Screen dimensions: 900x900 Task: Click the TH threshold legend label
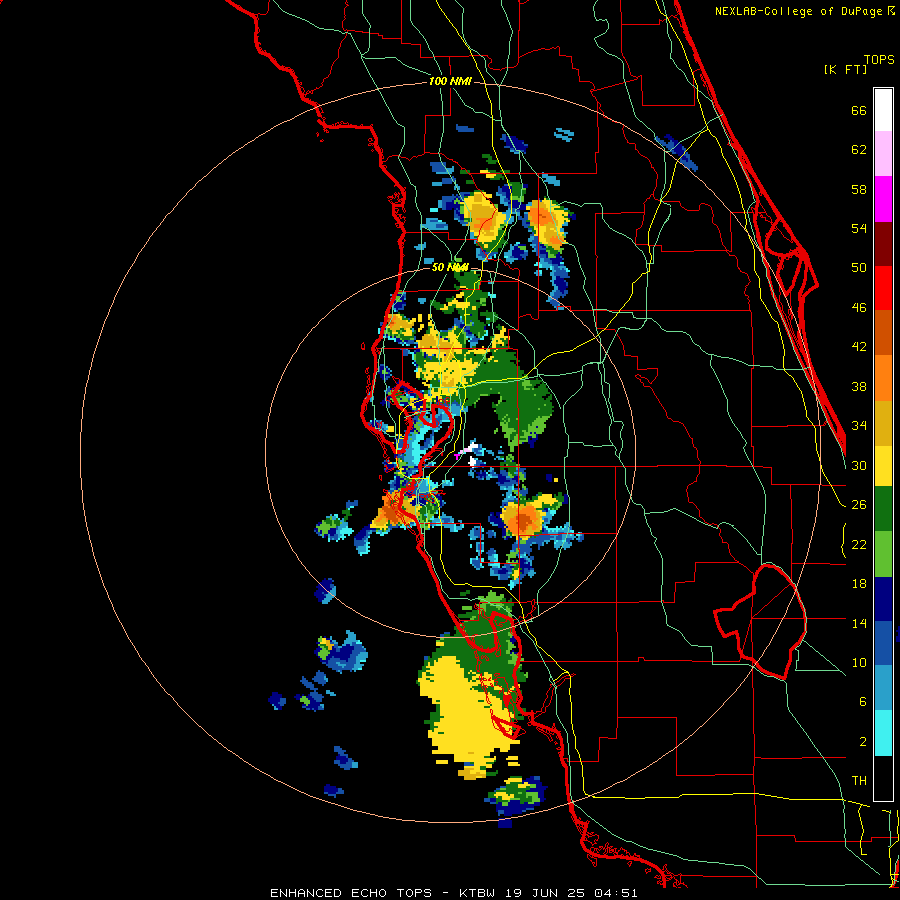click(x=859, y=781)
